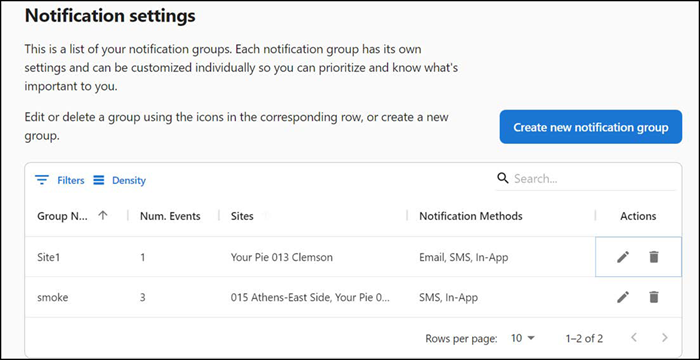Click 'Your Pie 013 Clemson' cell

click(282, 257)
